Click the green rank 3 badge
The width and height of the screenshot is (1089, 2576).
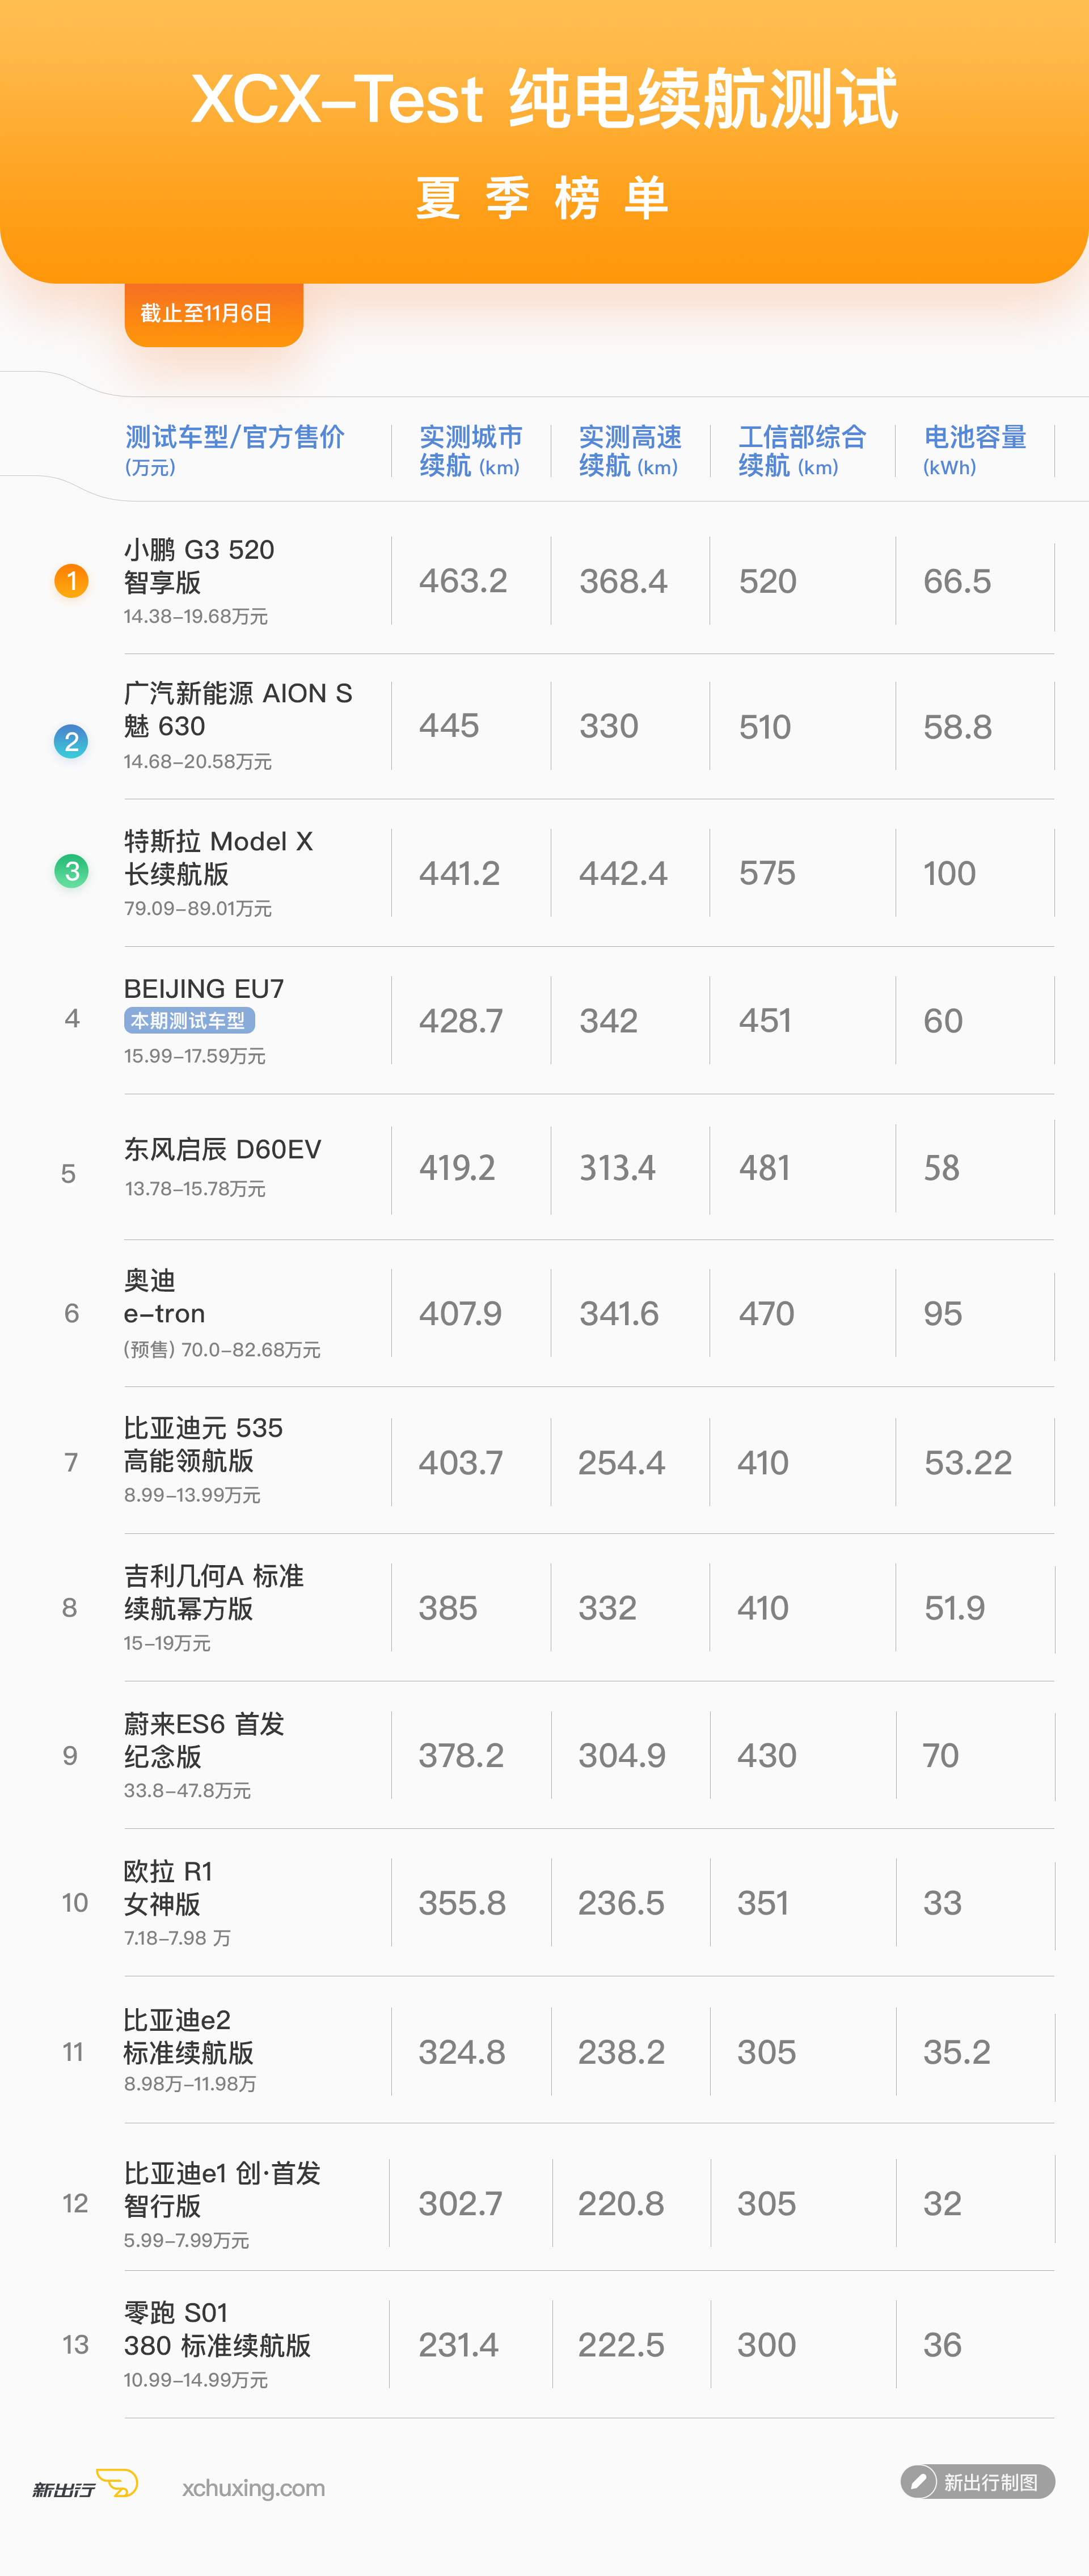pyautogui.click(x=71, y=871)
